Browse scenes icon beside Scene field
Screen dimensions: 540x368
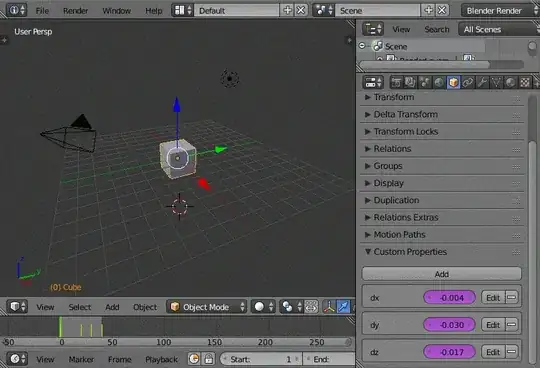(324, 10)
